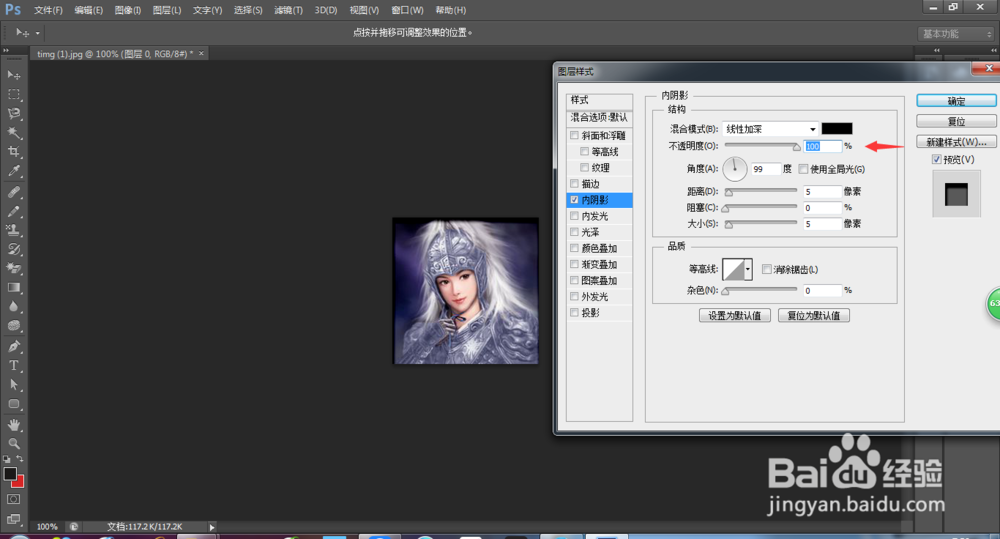Select the Move tool in toolbox
The width and height of the screenshot is (1000, 539).
(x=13, y=75)
